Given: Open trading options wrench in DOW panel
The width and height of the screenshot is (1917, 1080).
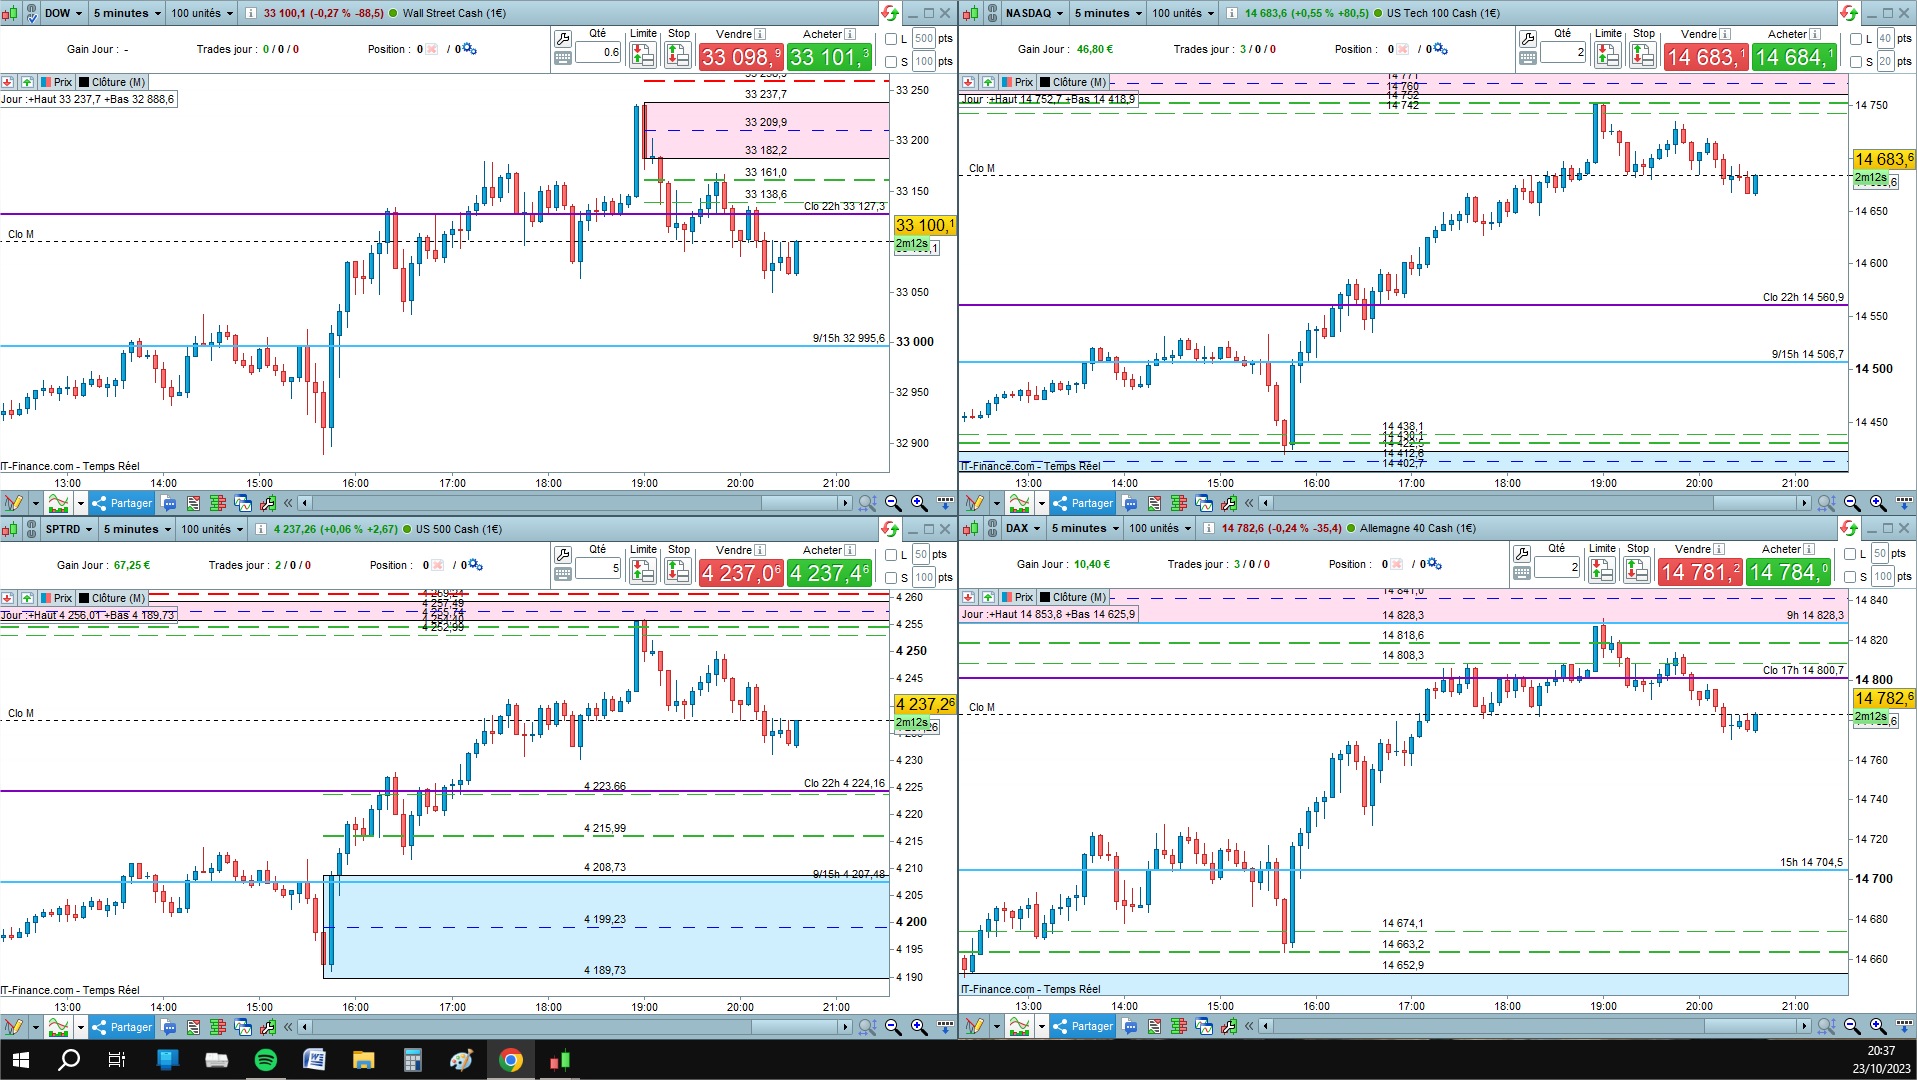Looking at the screenshot, I should 563,39.
